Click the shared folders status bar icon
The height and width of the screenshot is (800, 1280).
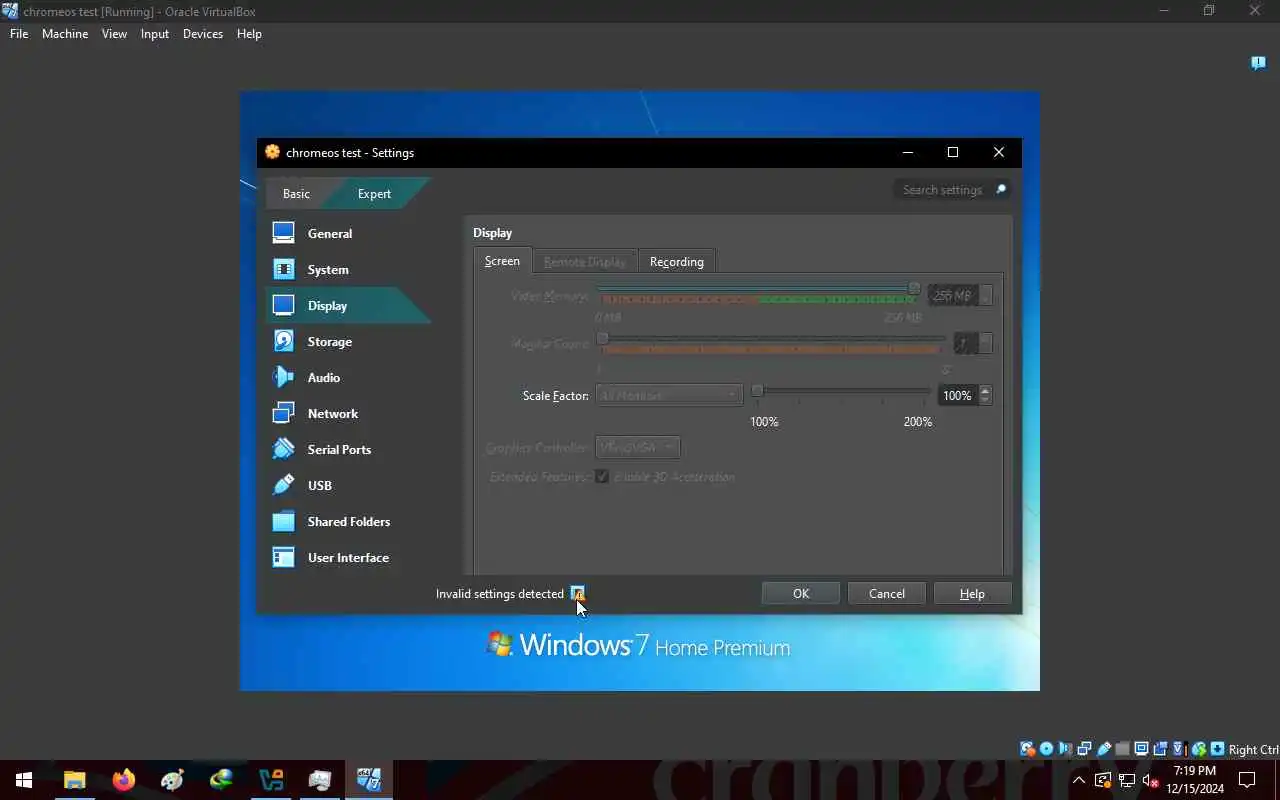1122,749
